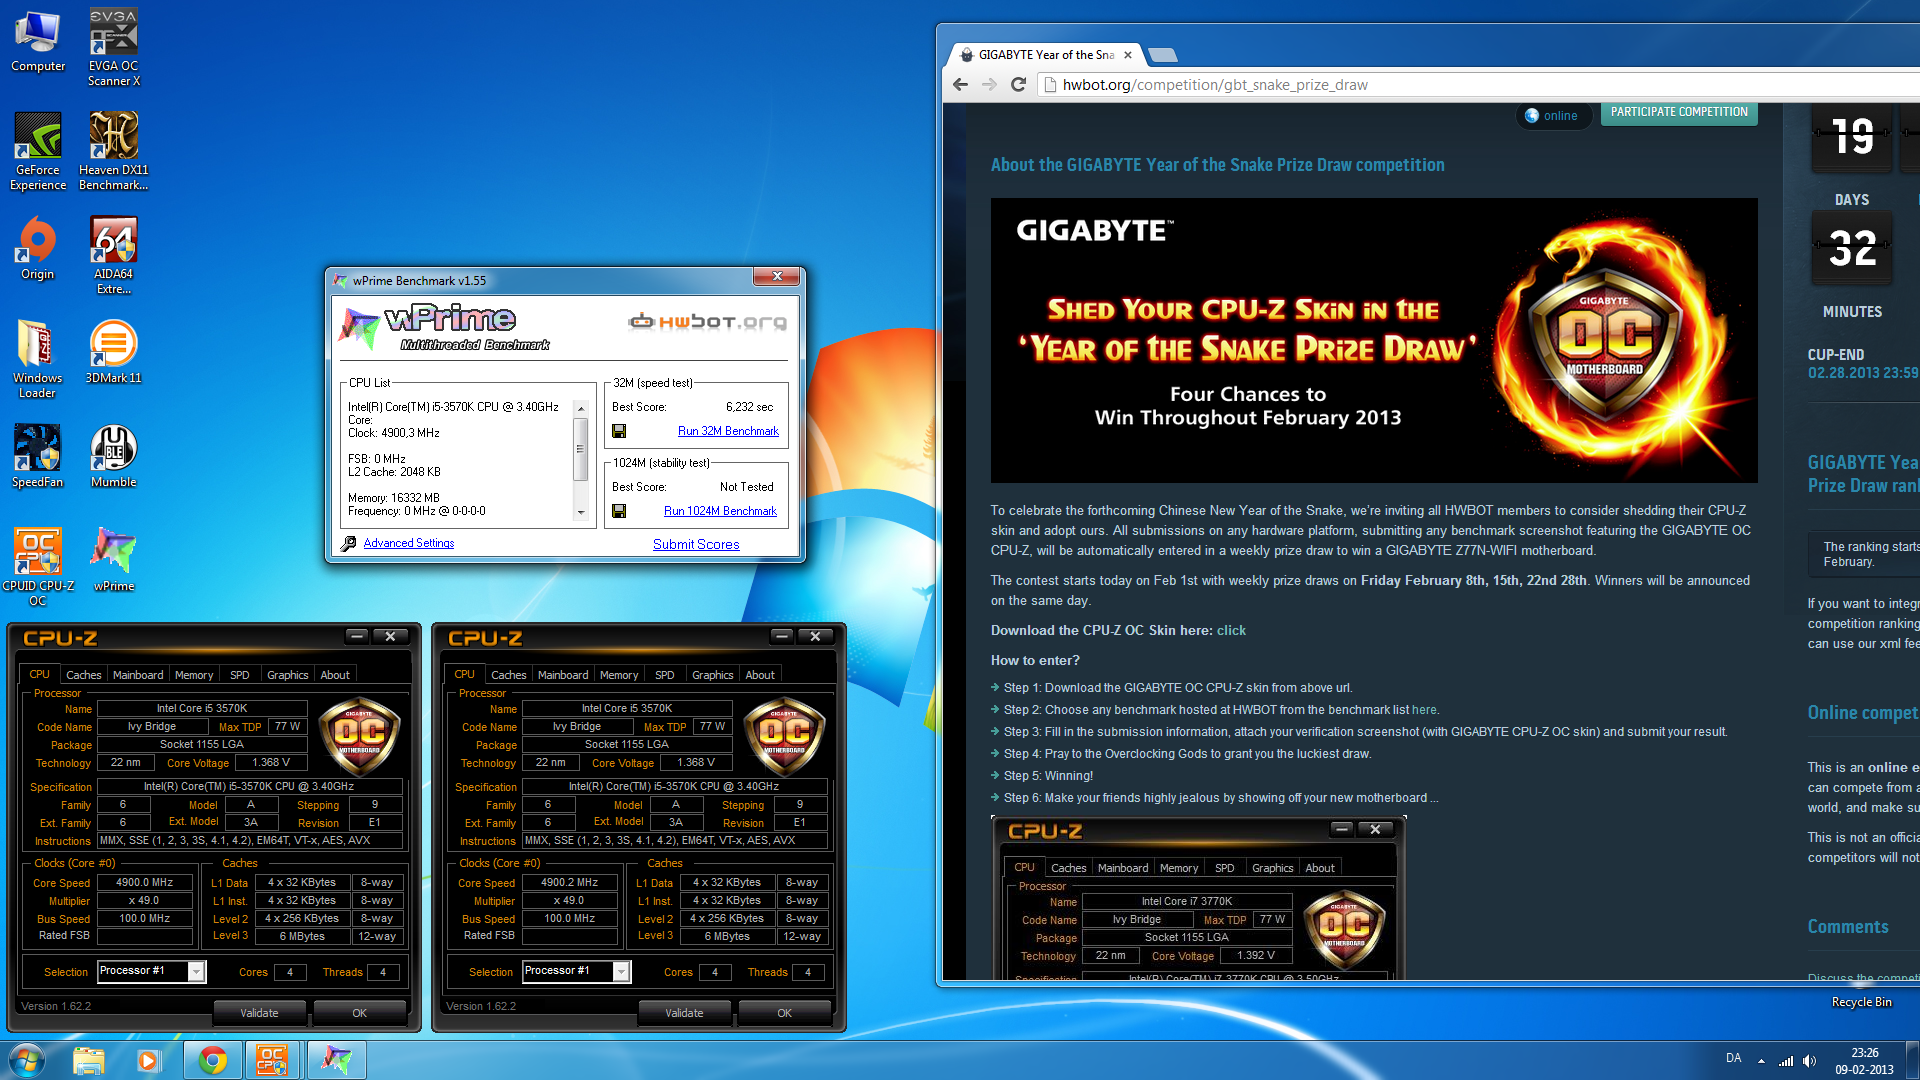Click PARTICIPATE COMPETITION button

tap(1679, 113)
